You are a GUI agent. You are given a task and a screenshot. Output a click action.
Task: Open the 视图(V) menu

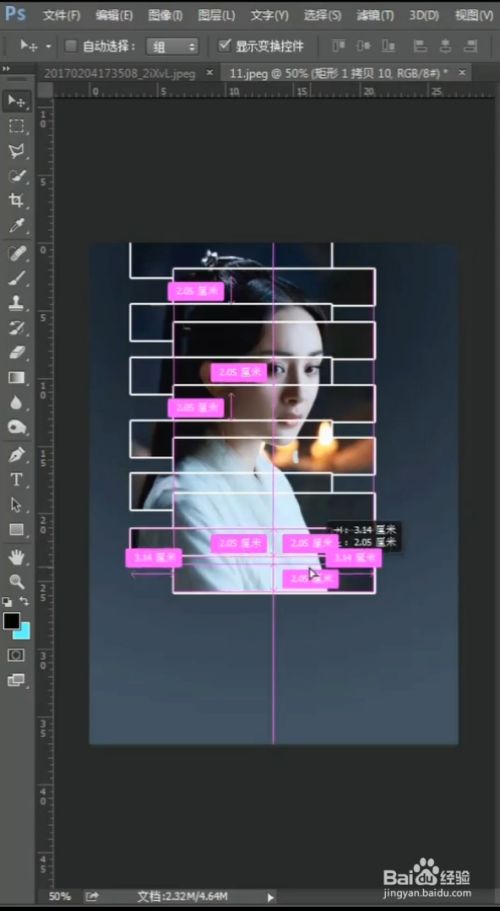tap(474, 16)
